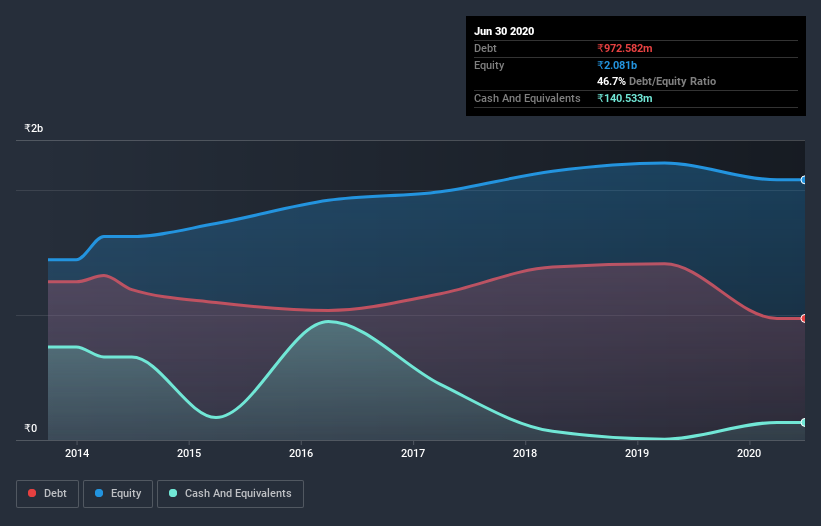Image resolution: width=821 pixels, height=526 pixels.
Task: Click the Debt label in tooltip
Action: pos(485,48)
